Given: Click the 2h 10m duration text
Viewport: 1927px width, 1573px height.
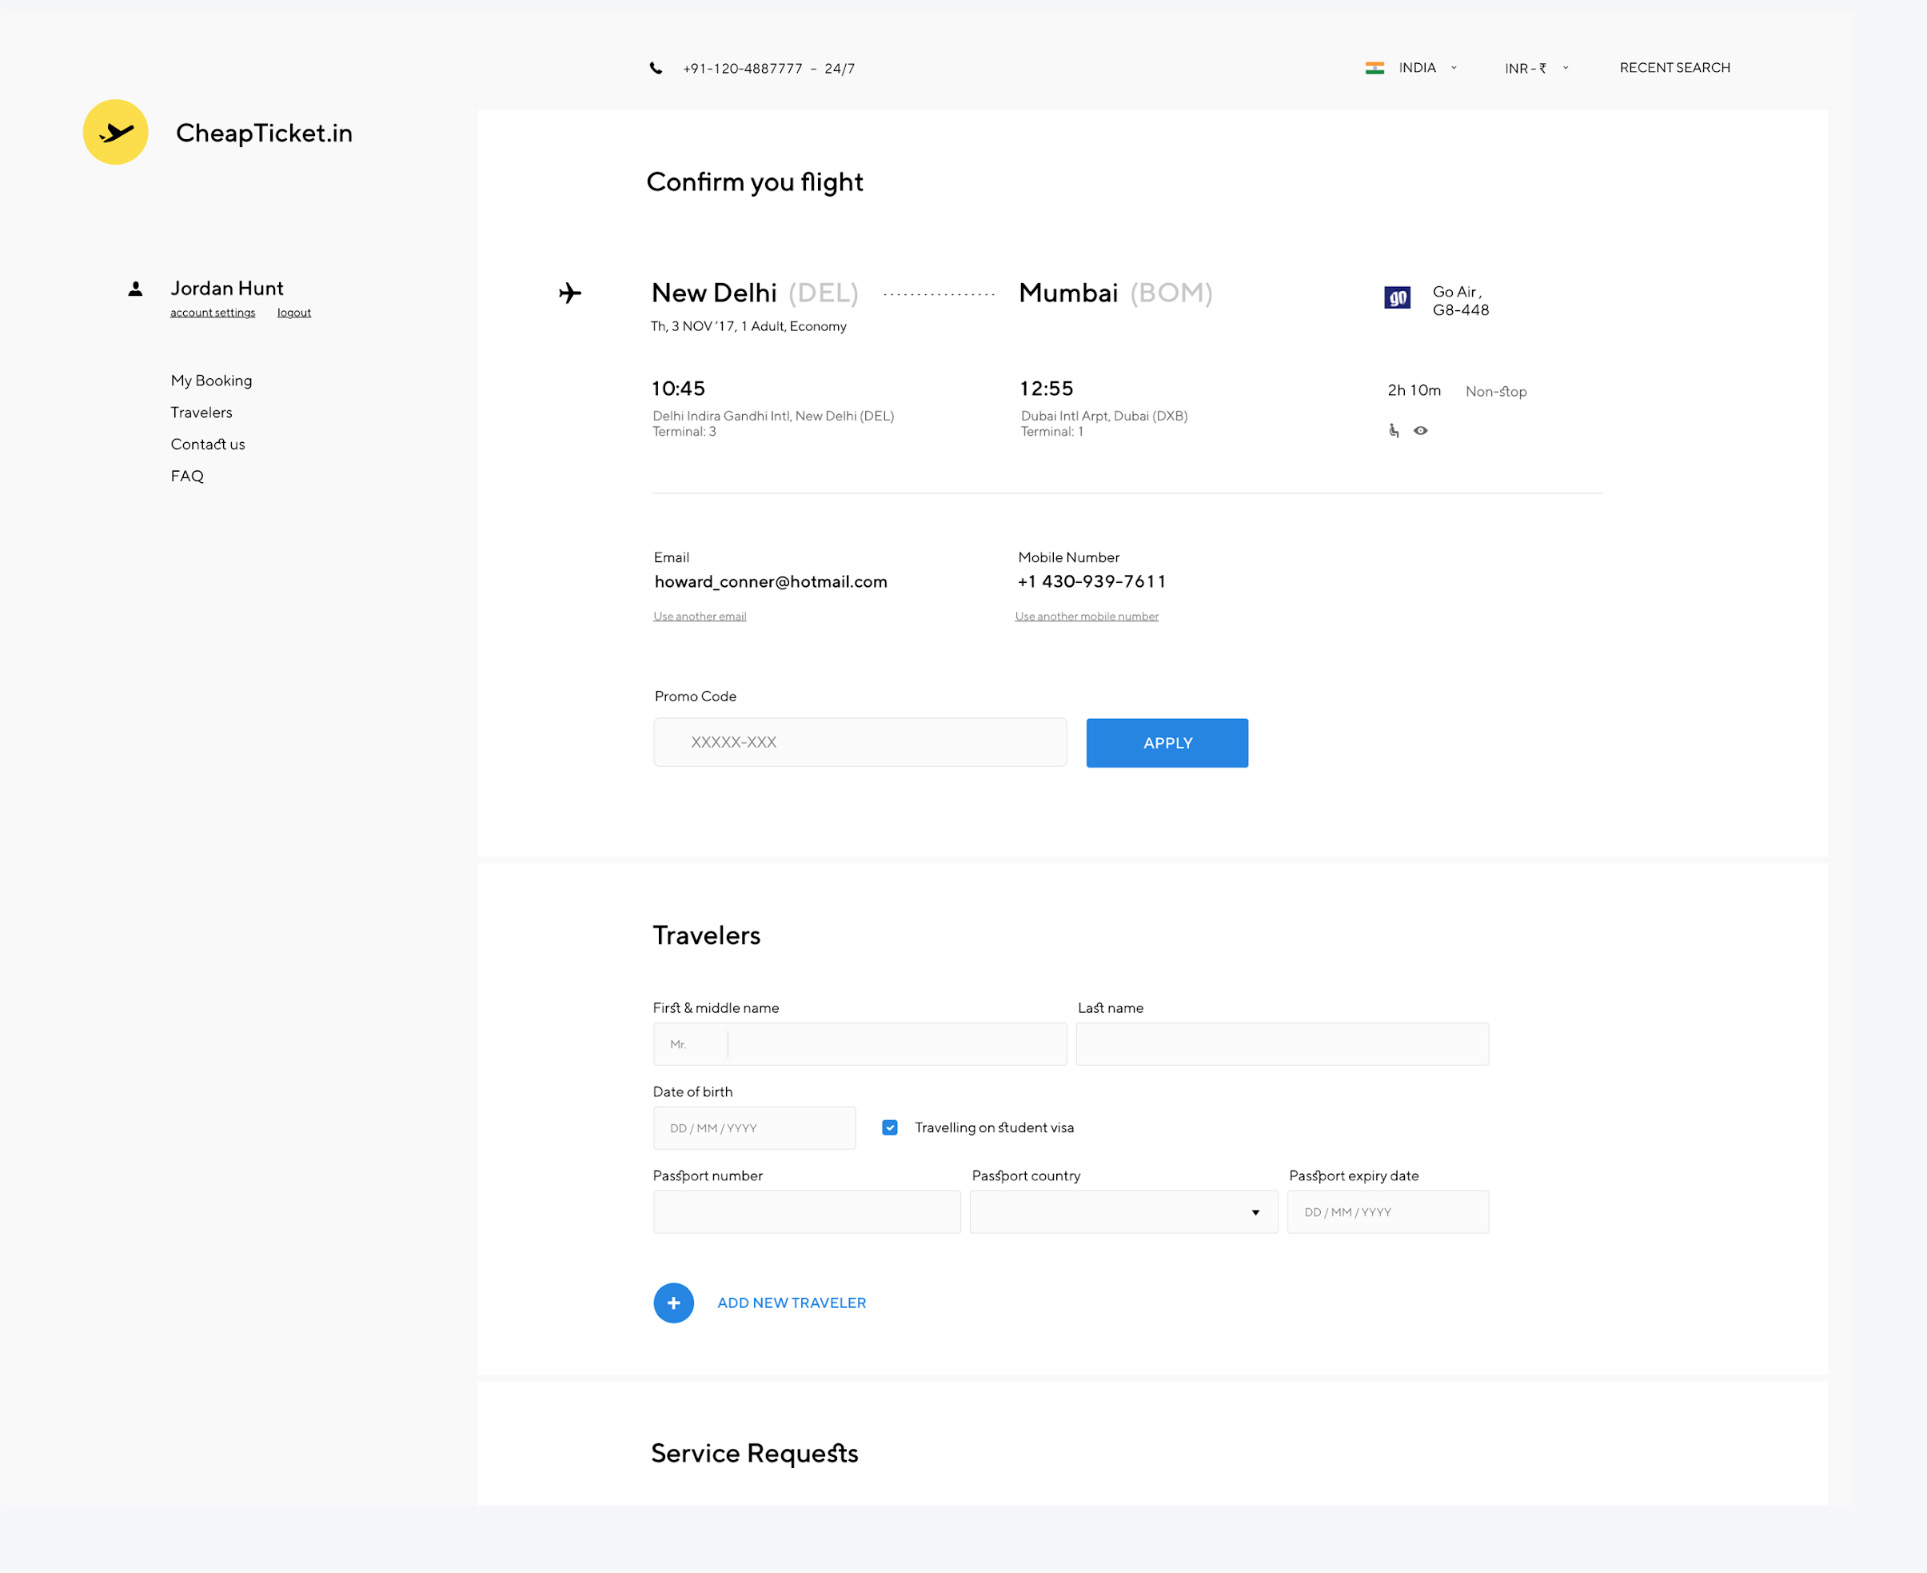Looking at the screenshot, I should pos(1414,391).
